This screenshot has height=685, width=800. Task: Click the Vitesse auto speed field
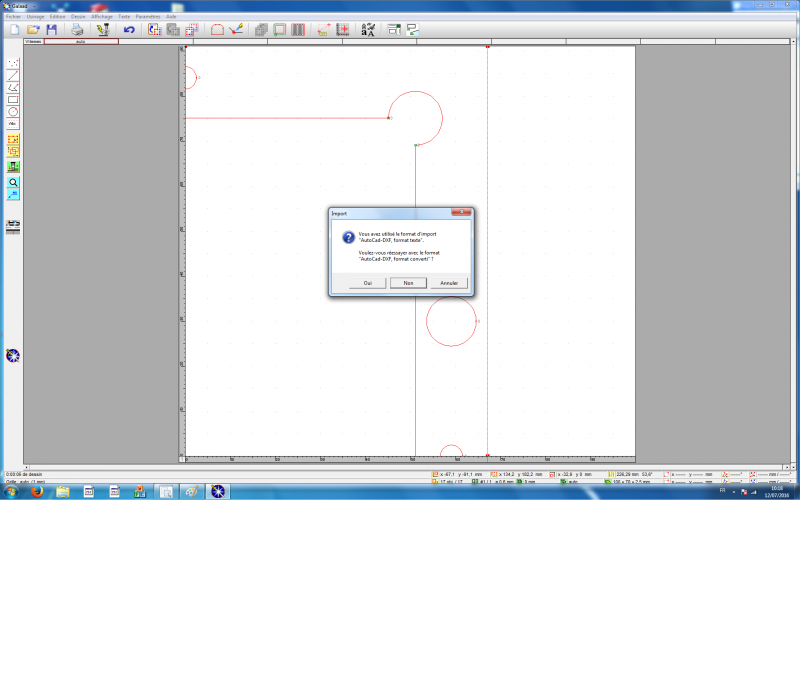(81, 42)
